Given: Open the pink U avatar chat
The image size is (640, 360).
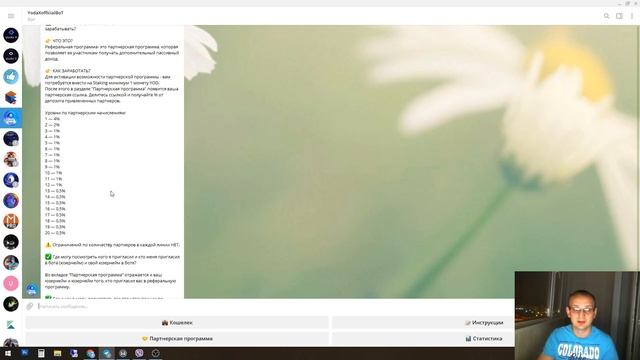Looking at the screenshot, I should click(x=11, y=283).
